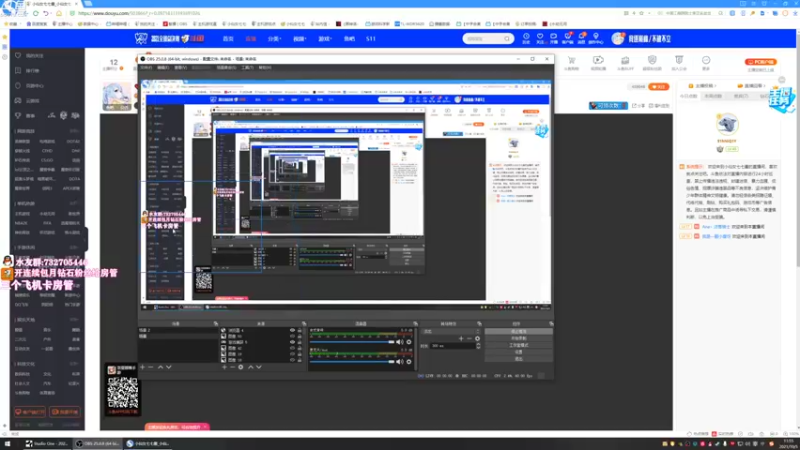
Task: Open S11 tab in Douyu navigation
Action: coord(371,39)
